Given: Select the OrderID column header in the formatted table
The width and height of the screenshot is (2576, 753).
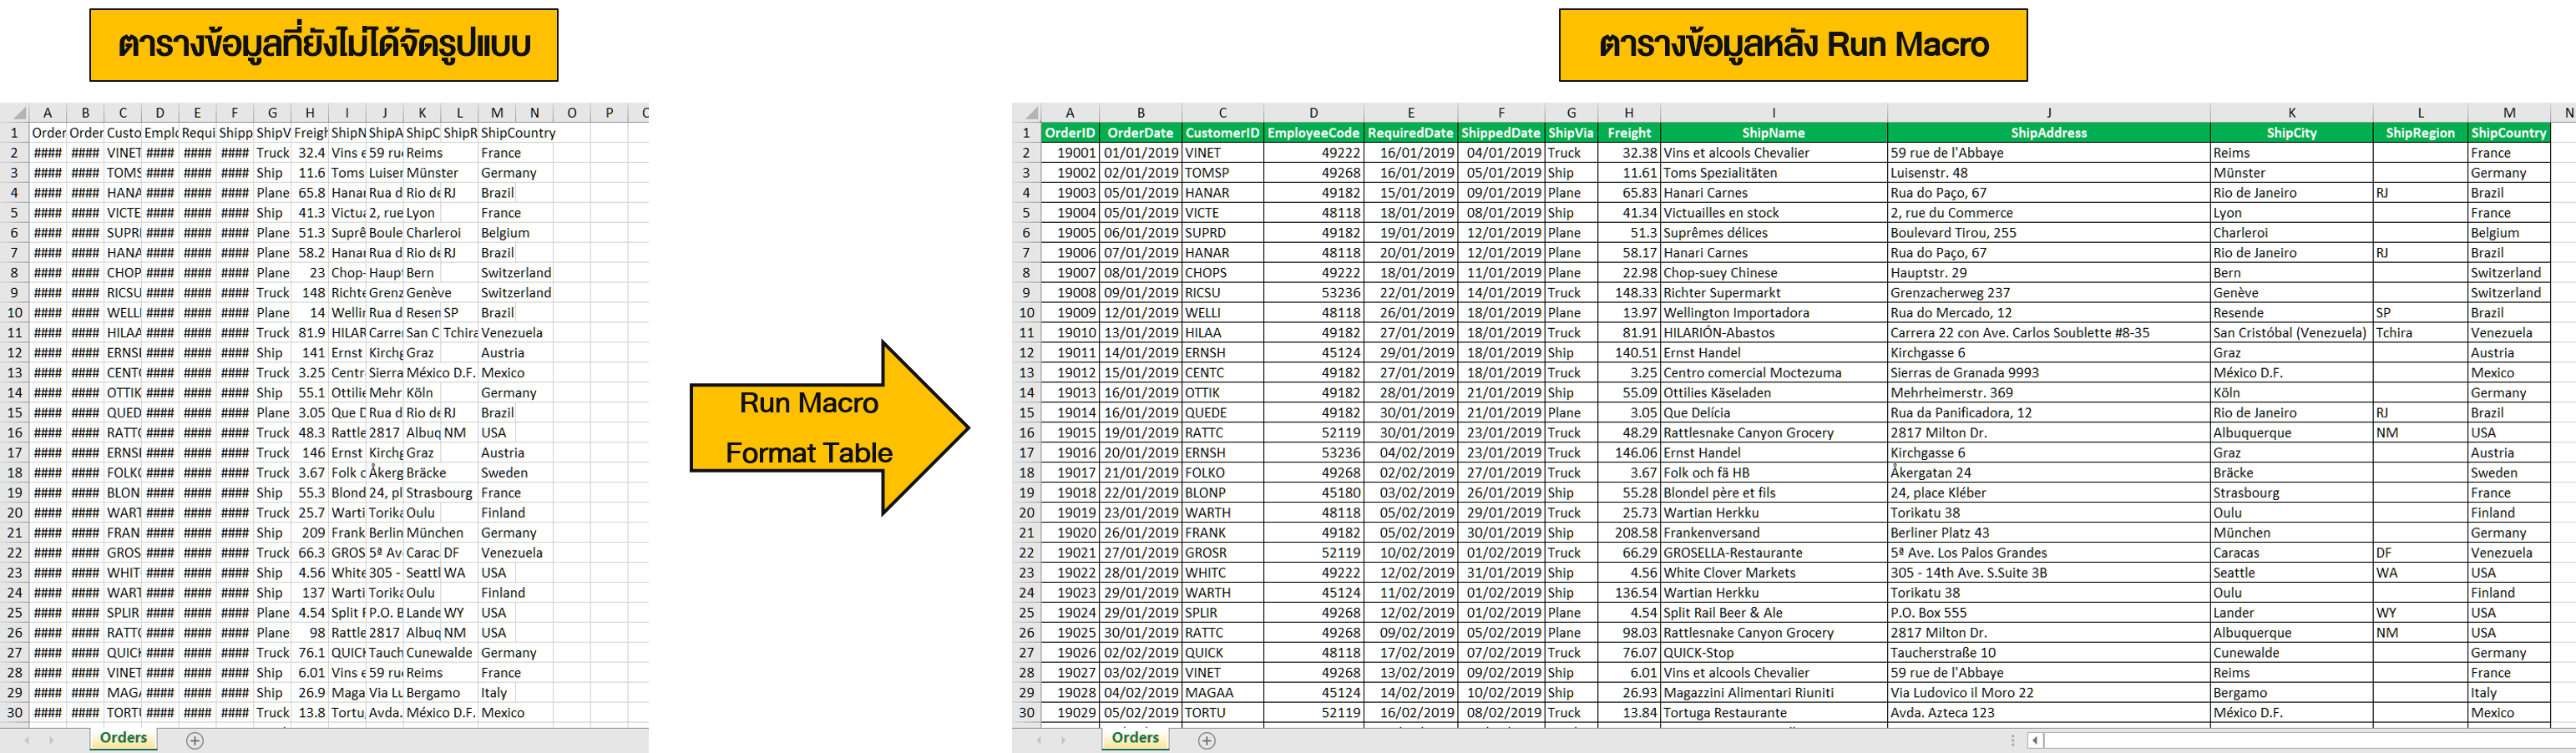Looking at the screenshot, I should click(x=1069, y=132).
